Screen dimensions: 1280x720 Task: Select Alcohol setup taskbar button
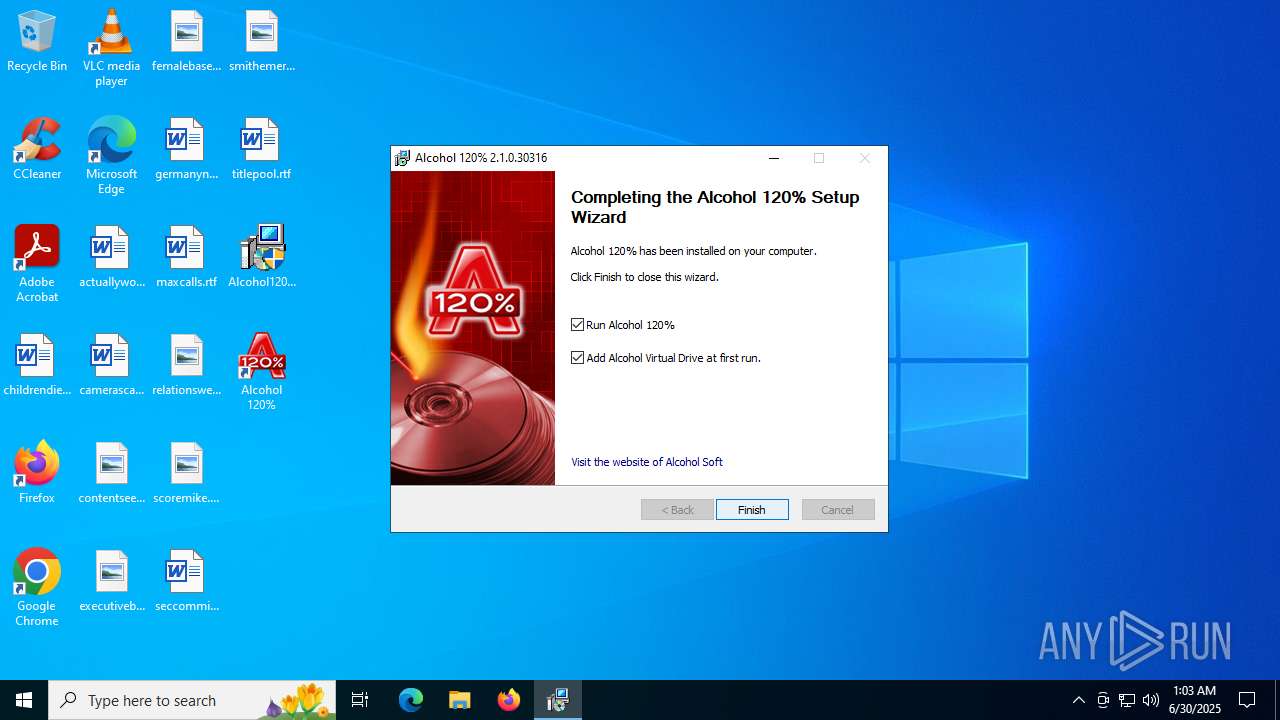pyautogui.click(x=558, y=700)
